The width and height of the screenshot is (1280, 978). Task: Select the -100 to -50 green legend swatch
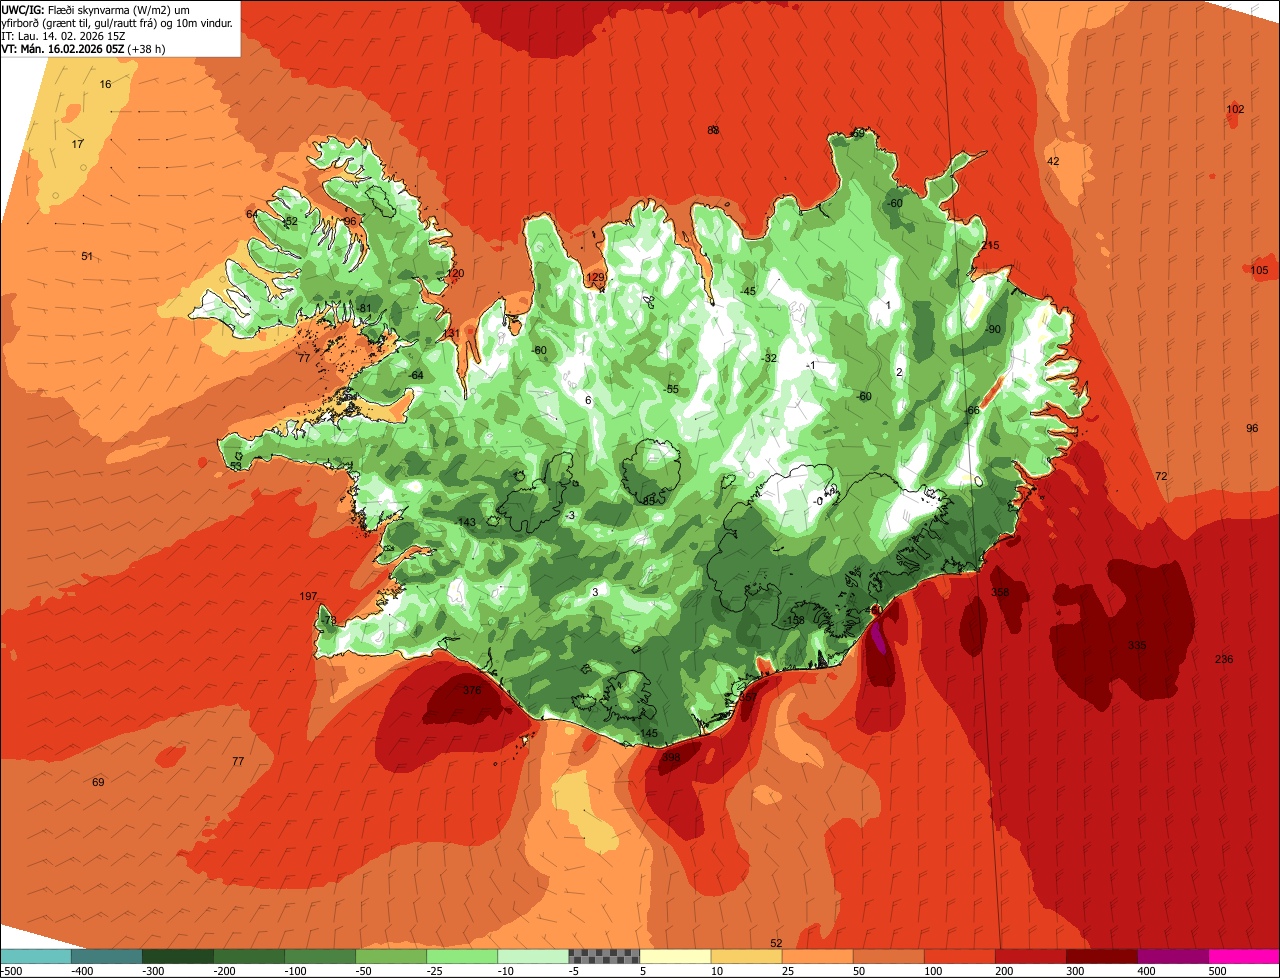(x=319, y=955)
